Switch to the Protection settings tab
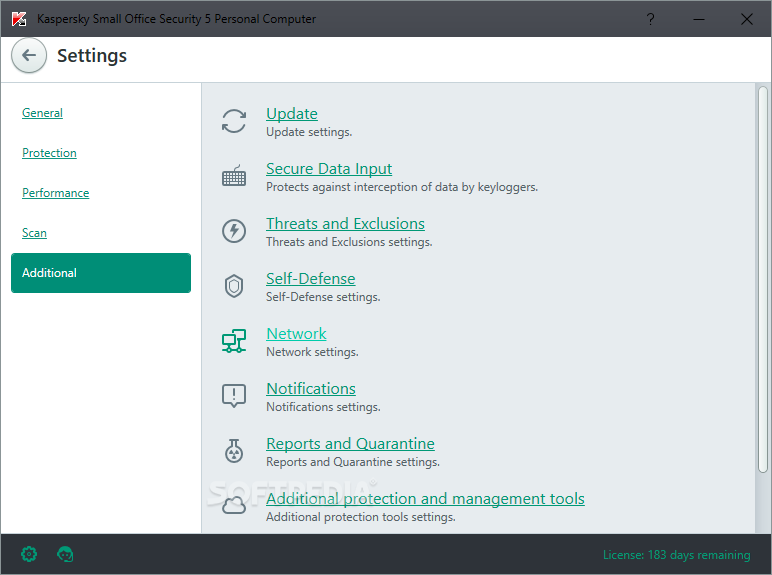The image size is (772, 575). click(x=49, y=153)
